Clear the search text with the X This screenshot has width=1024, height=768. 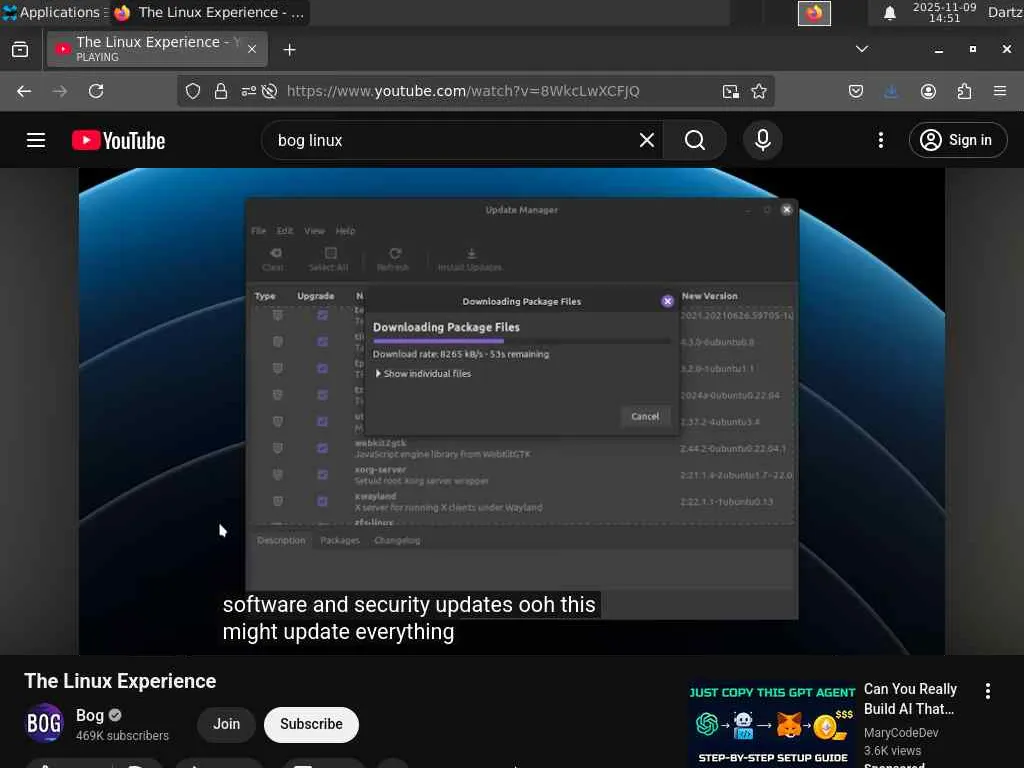click(x=647, y=140)
